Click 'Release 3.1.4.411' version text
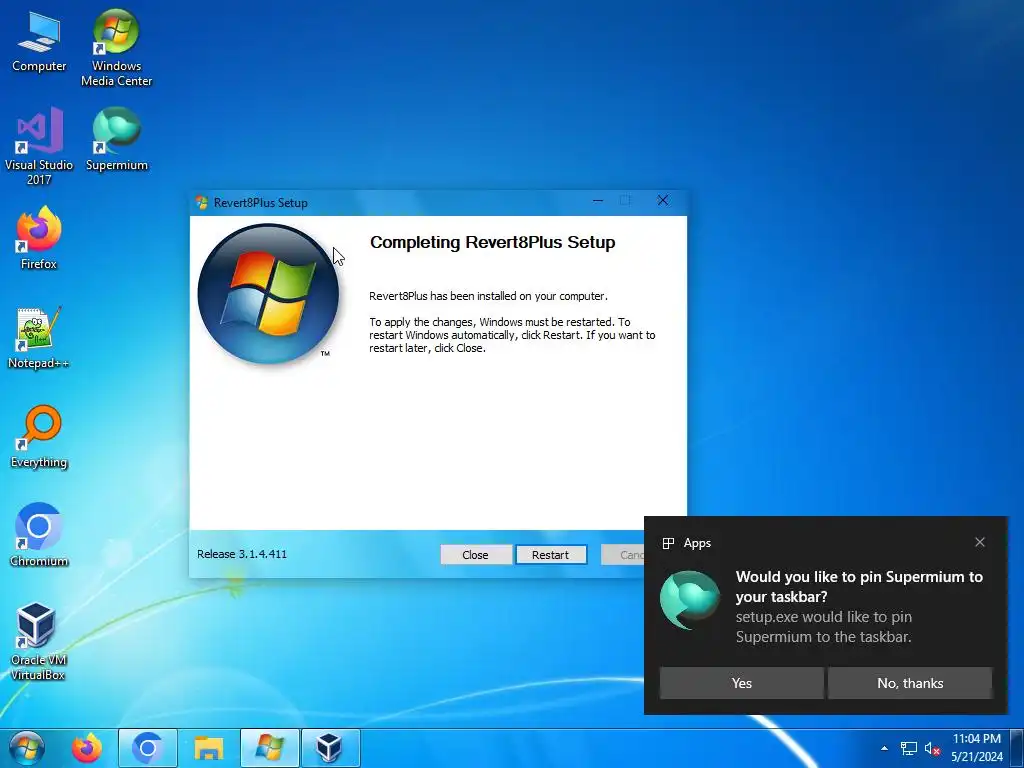This screenshot has height=768, width=1024. (242, 554)
